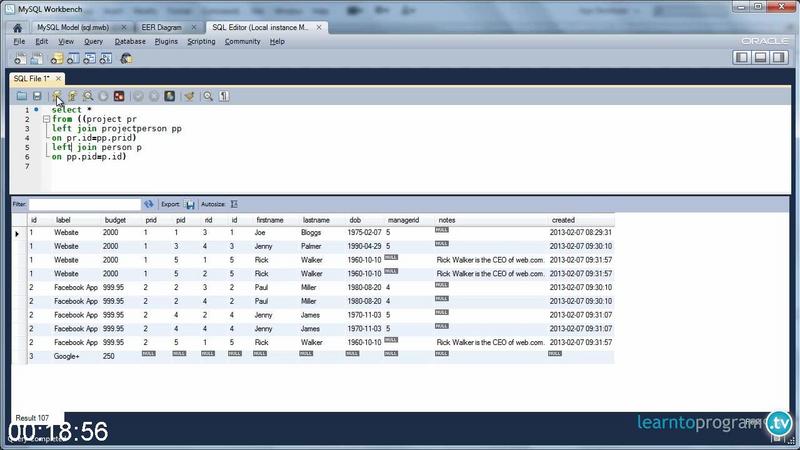This screenshot has height=450, width=800.
Task: Open the View menu
Action: coord(66,41)
